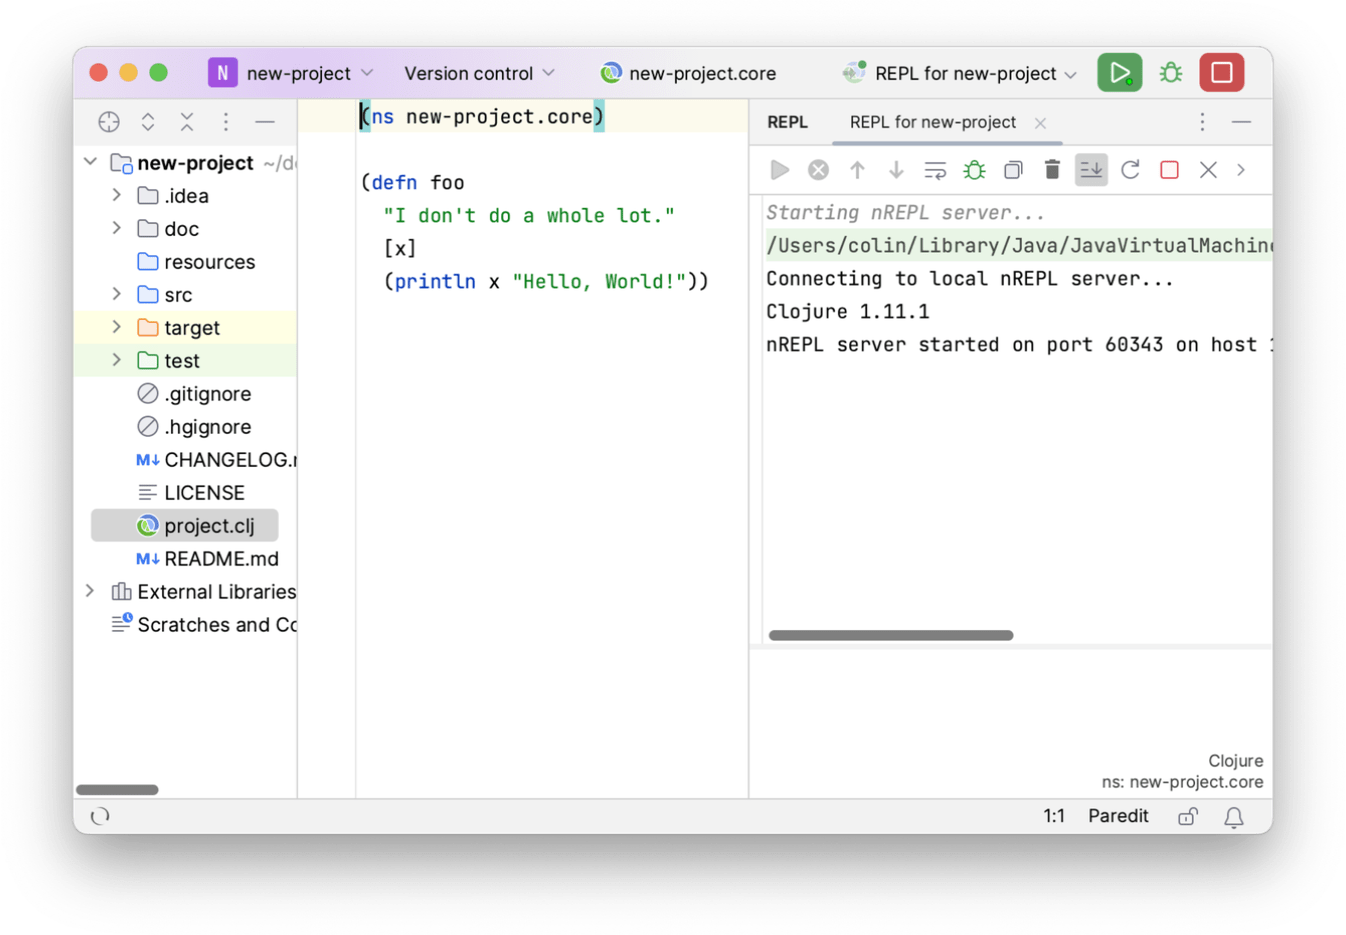Open the new-project.core editor tab

coord(688,73)
